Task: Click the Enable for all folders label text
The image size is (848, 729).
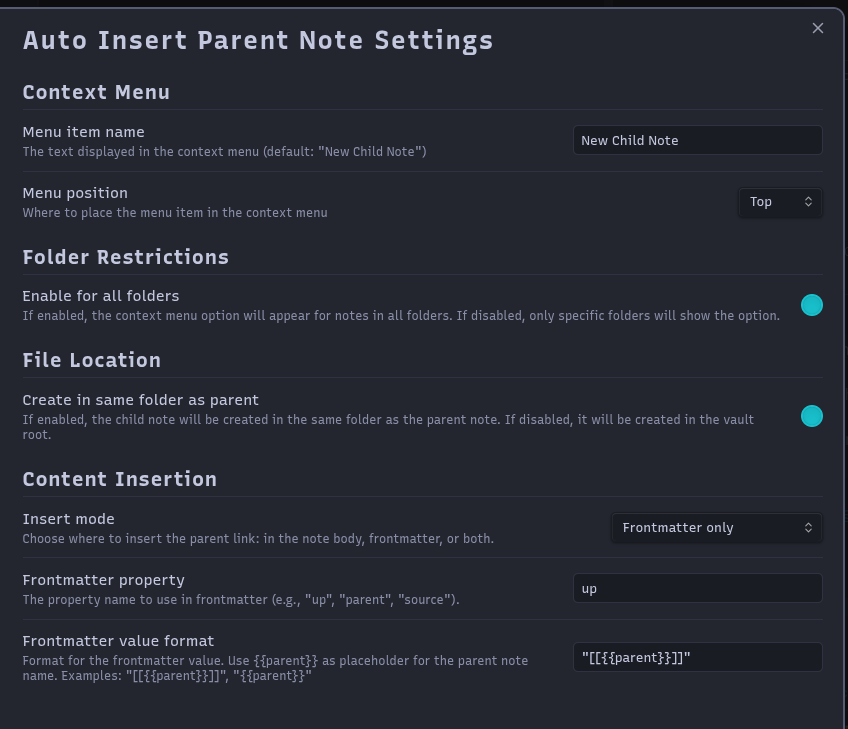Action: (x=100, y=296)
